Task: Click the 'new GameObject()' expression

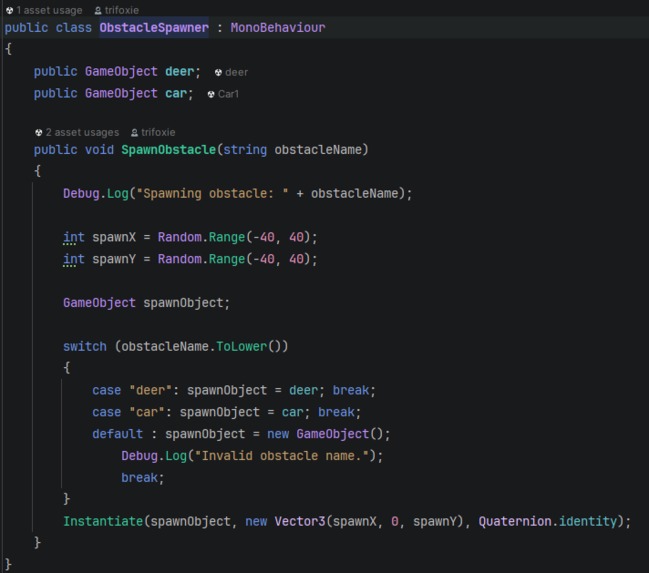Action: pos(325,434)
